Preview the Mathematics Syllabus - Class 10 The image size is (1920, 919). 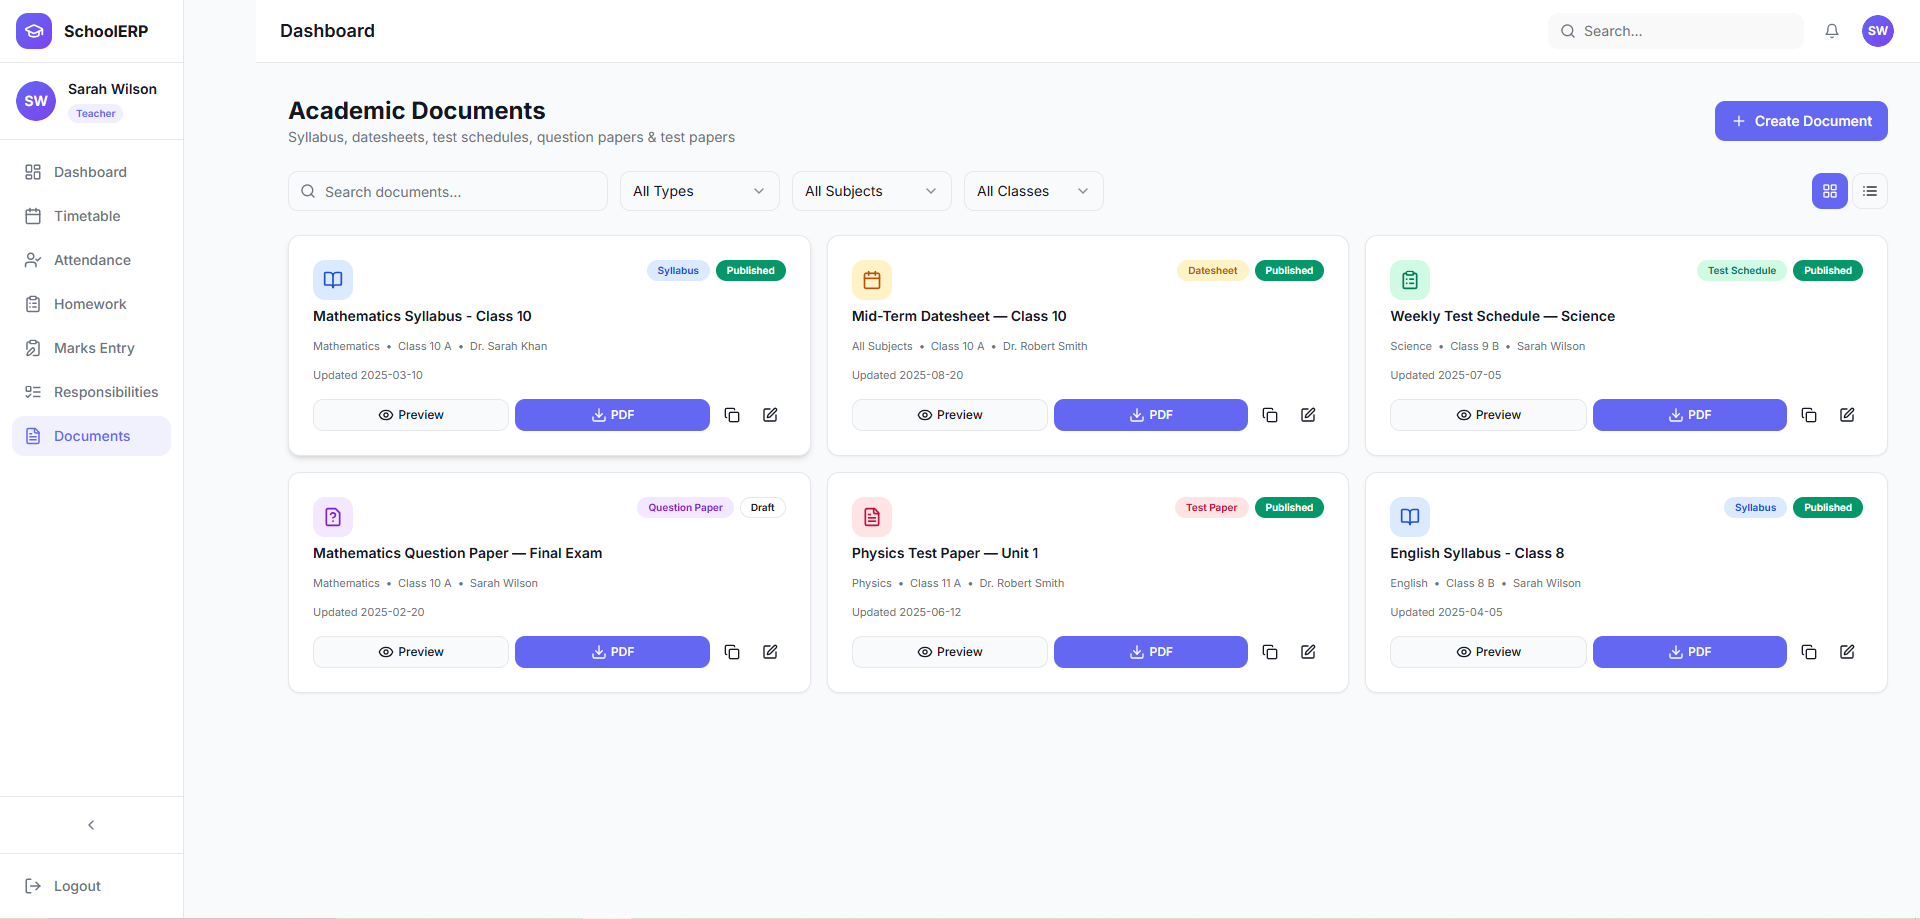tap(411, 415)
